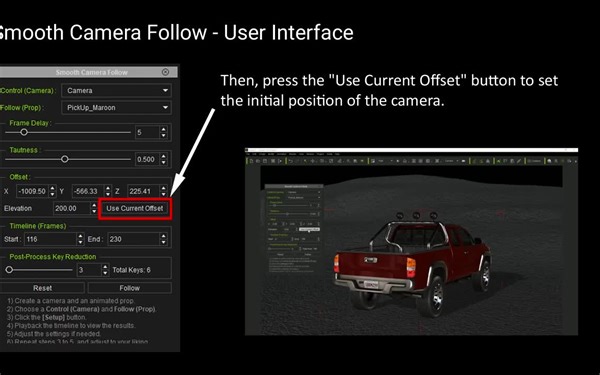Click instruction 2 about choosing Control and Follow
This screenshot has width=600, height=375.
coord(82,309)
